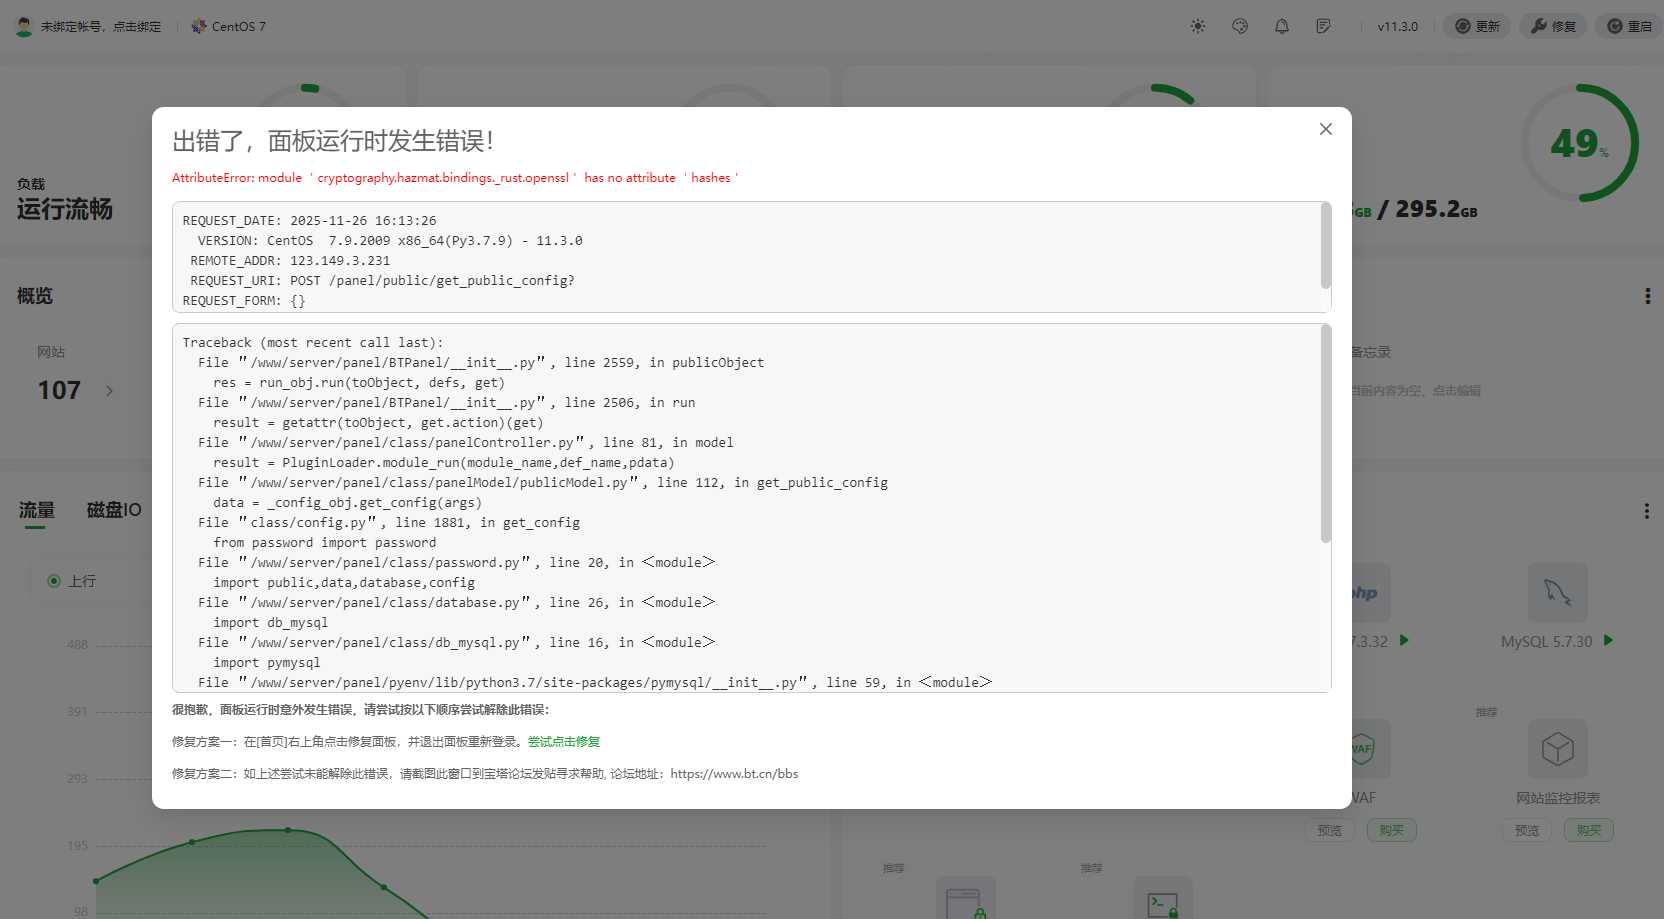Screen dimensions: 1664x919
Task: Click the 尝试点击修复 link
Action: tap(563, 742)
